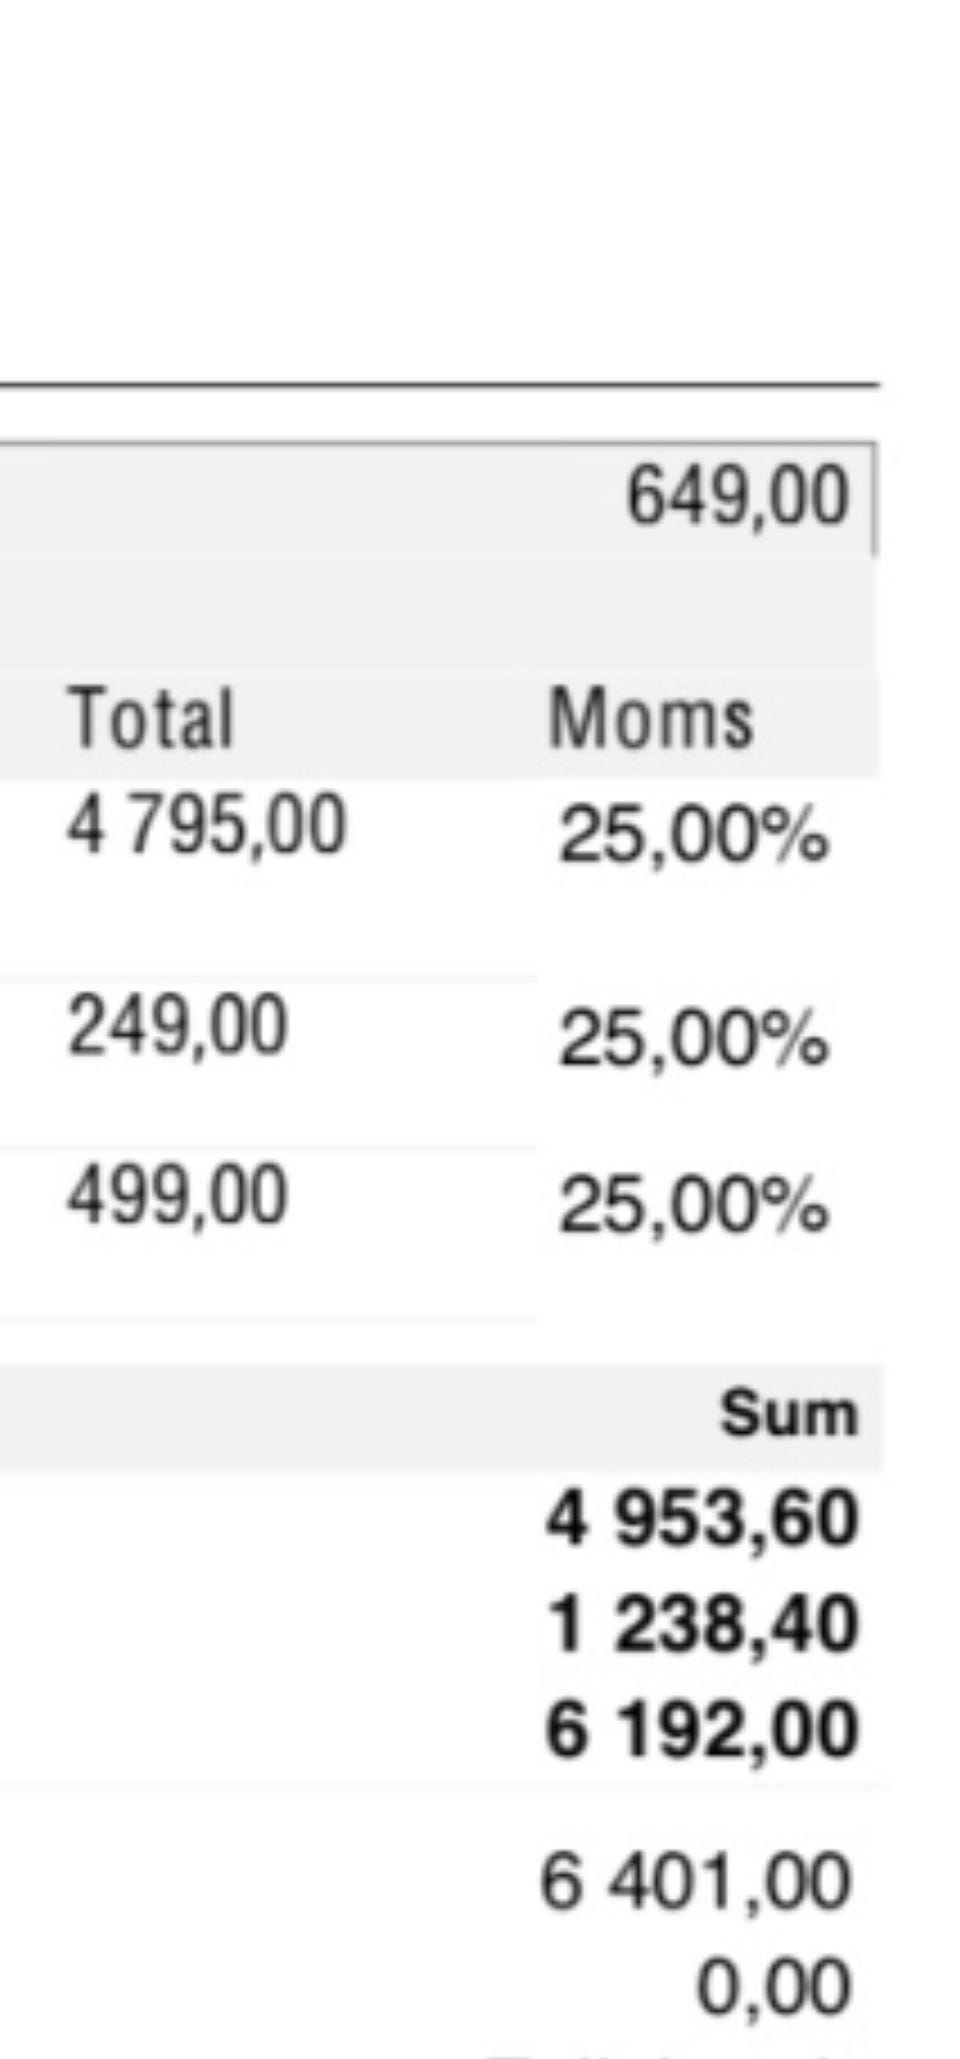Select the Moms column header
The width and height of the screenshot is (960, 2059).
pos(650,717)
